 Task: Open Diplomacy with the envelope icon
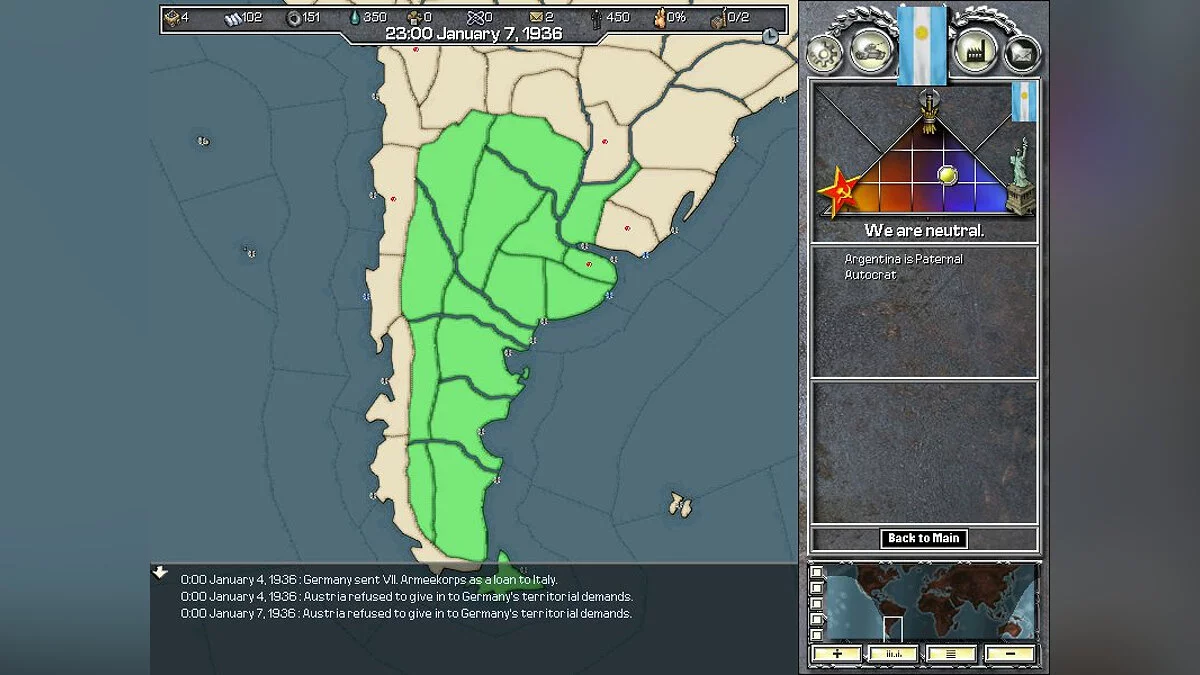1020,52
